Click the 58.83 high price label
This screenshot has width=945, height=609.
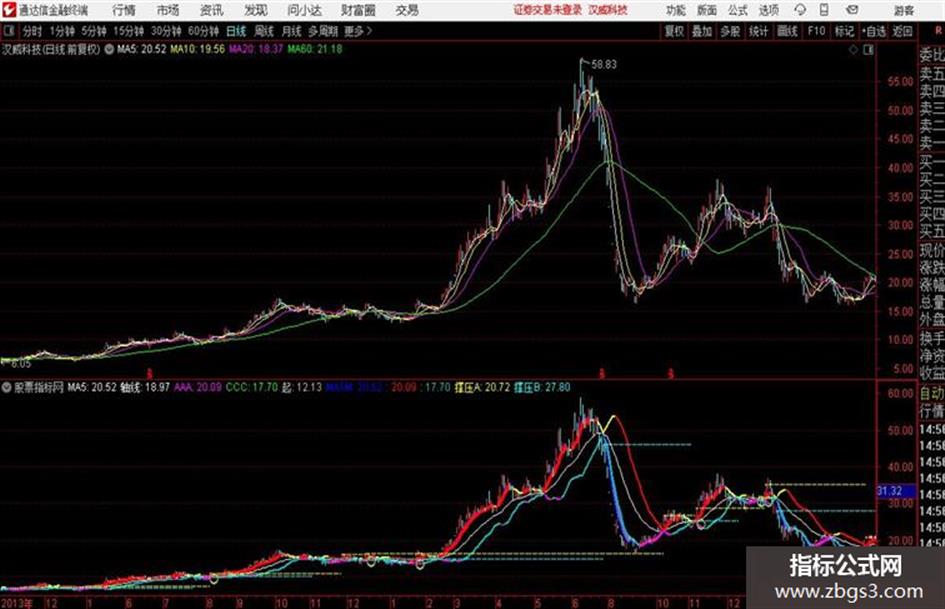[604, 64]
